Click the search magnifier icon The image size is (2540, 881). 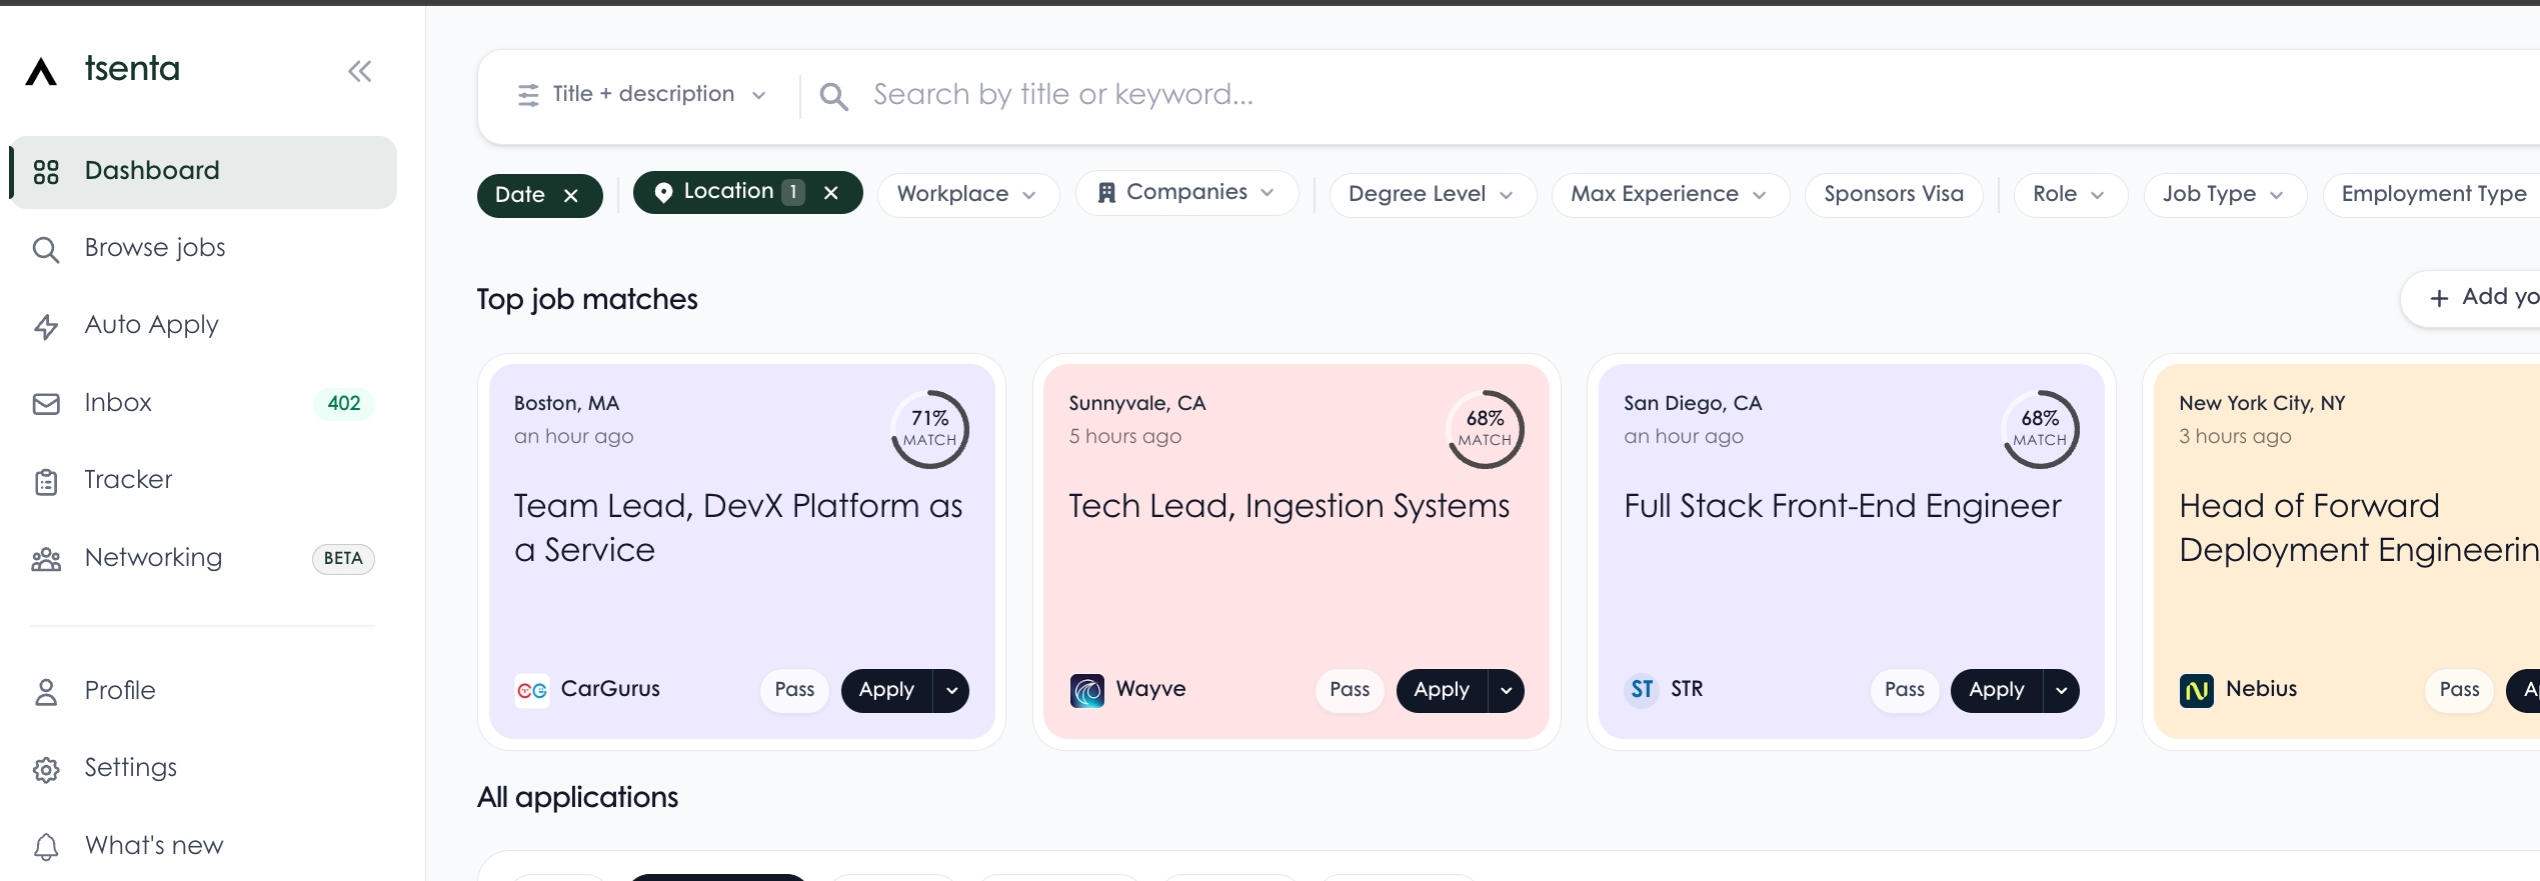[834, 96]
